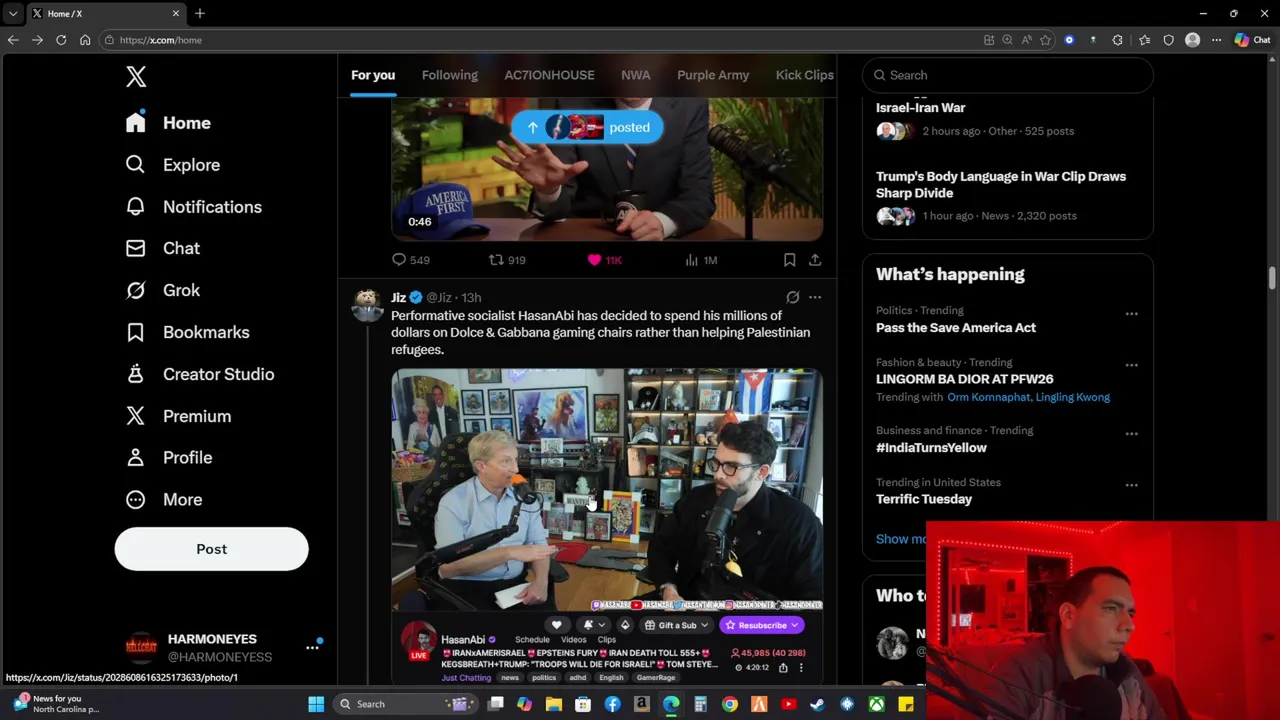1280x720 pixels.
Task: Open more options for Terrific Tuesday trend
Action: (1132, 485)
